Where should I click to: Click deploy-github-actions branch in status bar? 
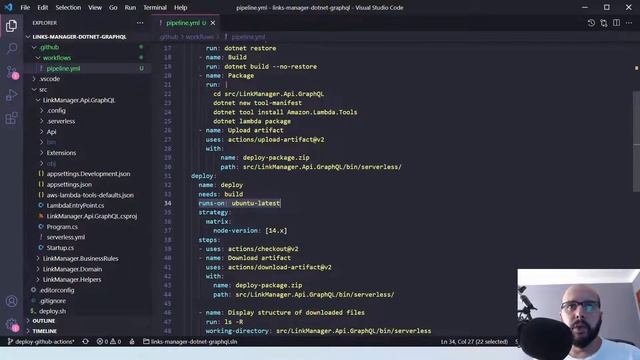[41, 341]
